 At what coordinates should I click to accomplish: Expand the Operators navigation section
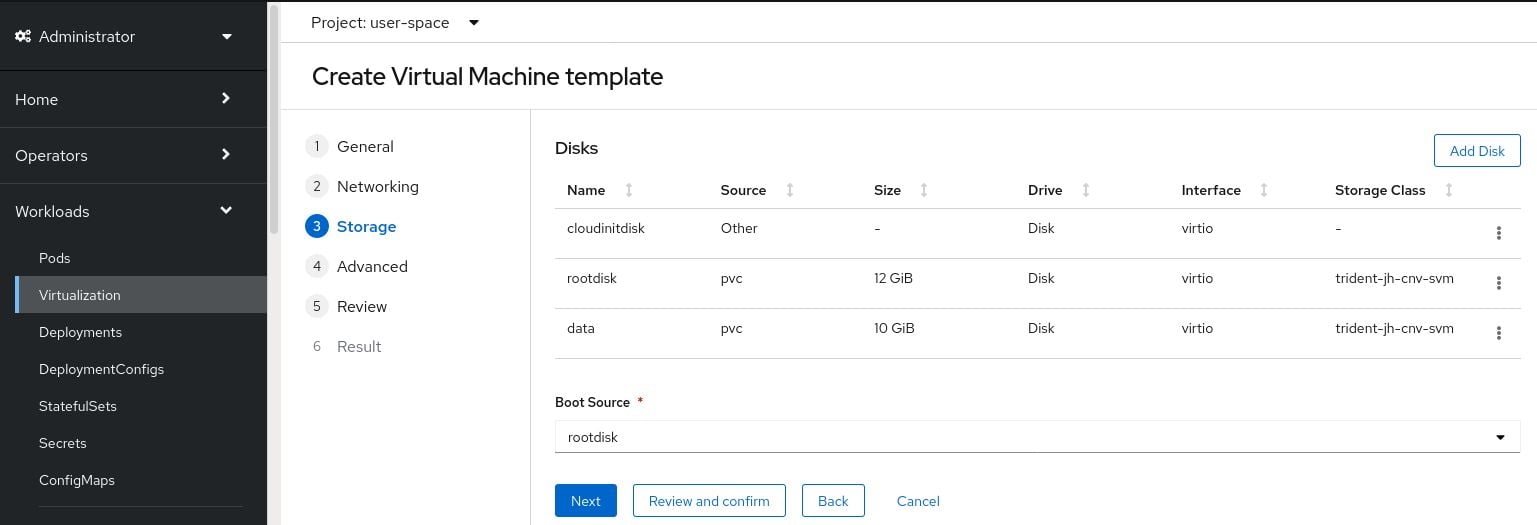tap(125, 155)
